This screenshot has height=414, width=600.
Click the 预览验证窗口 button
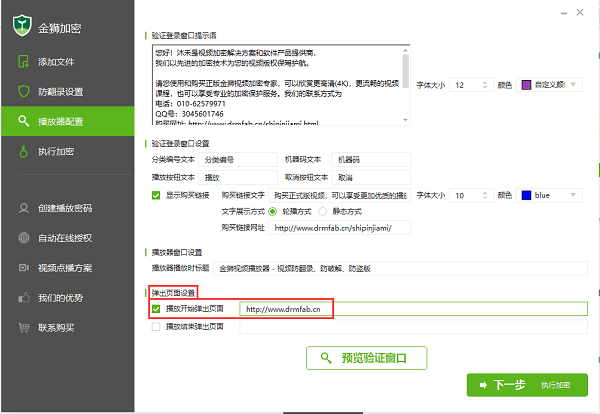367,358
